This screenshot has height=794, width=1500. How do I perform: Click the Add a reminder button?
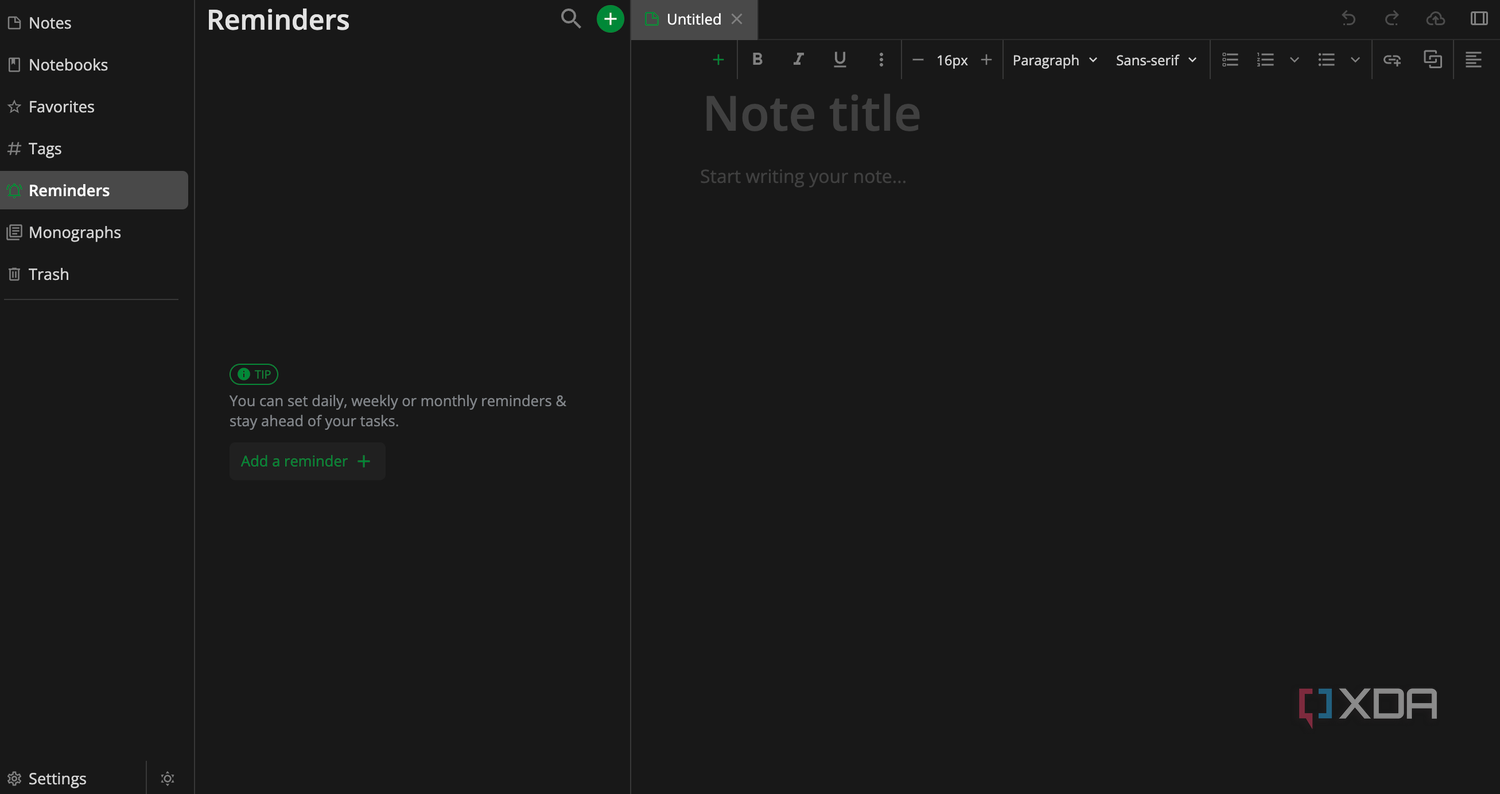coord(307,461)
